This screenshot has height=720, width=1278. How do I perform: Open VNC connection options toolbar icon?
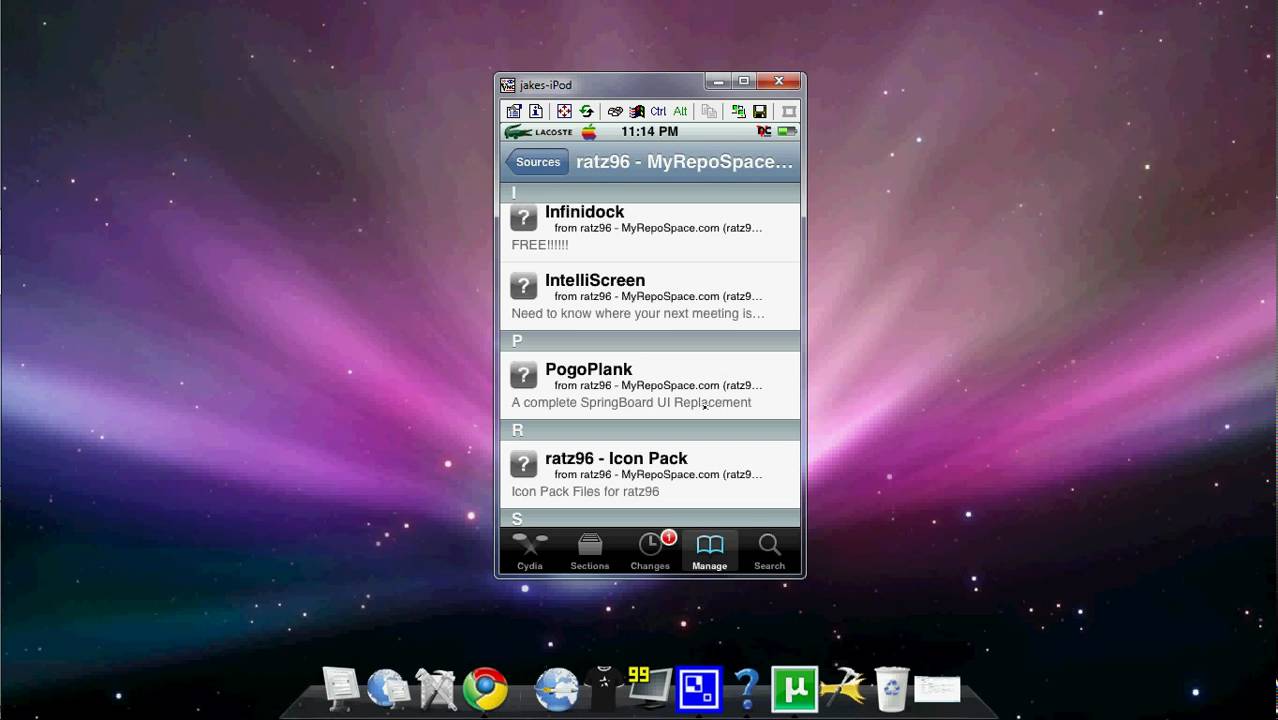tap(513, 111)
